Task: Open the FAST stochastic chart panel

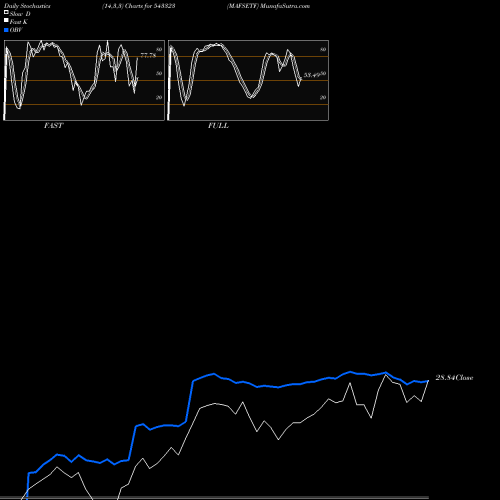Action: (x=84, y=80)
